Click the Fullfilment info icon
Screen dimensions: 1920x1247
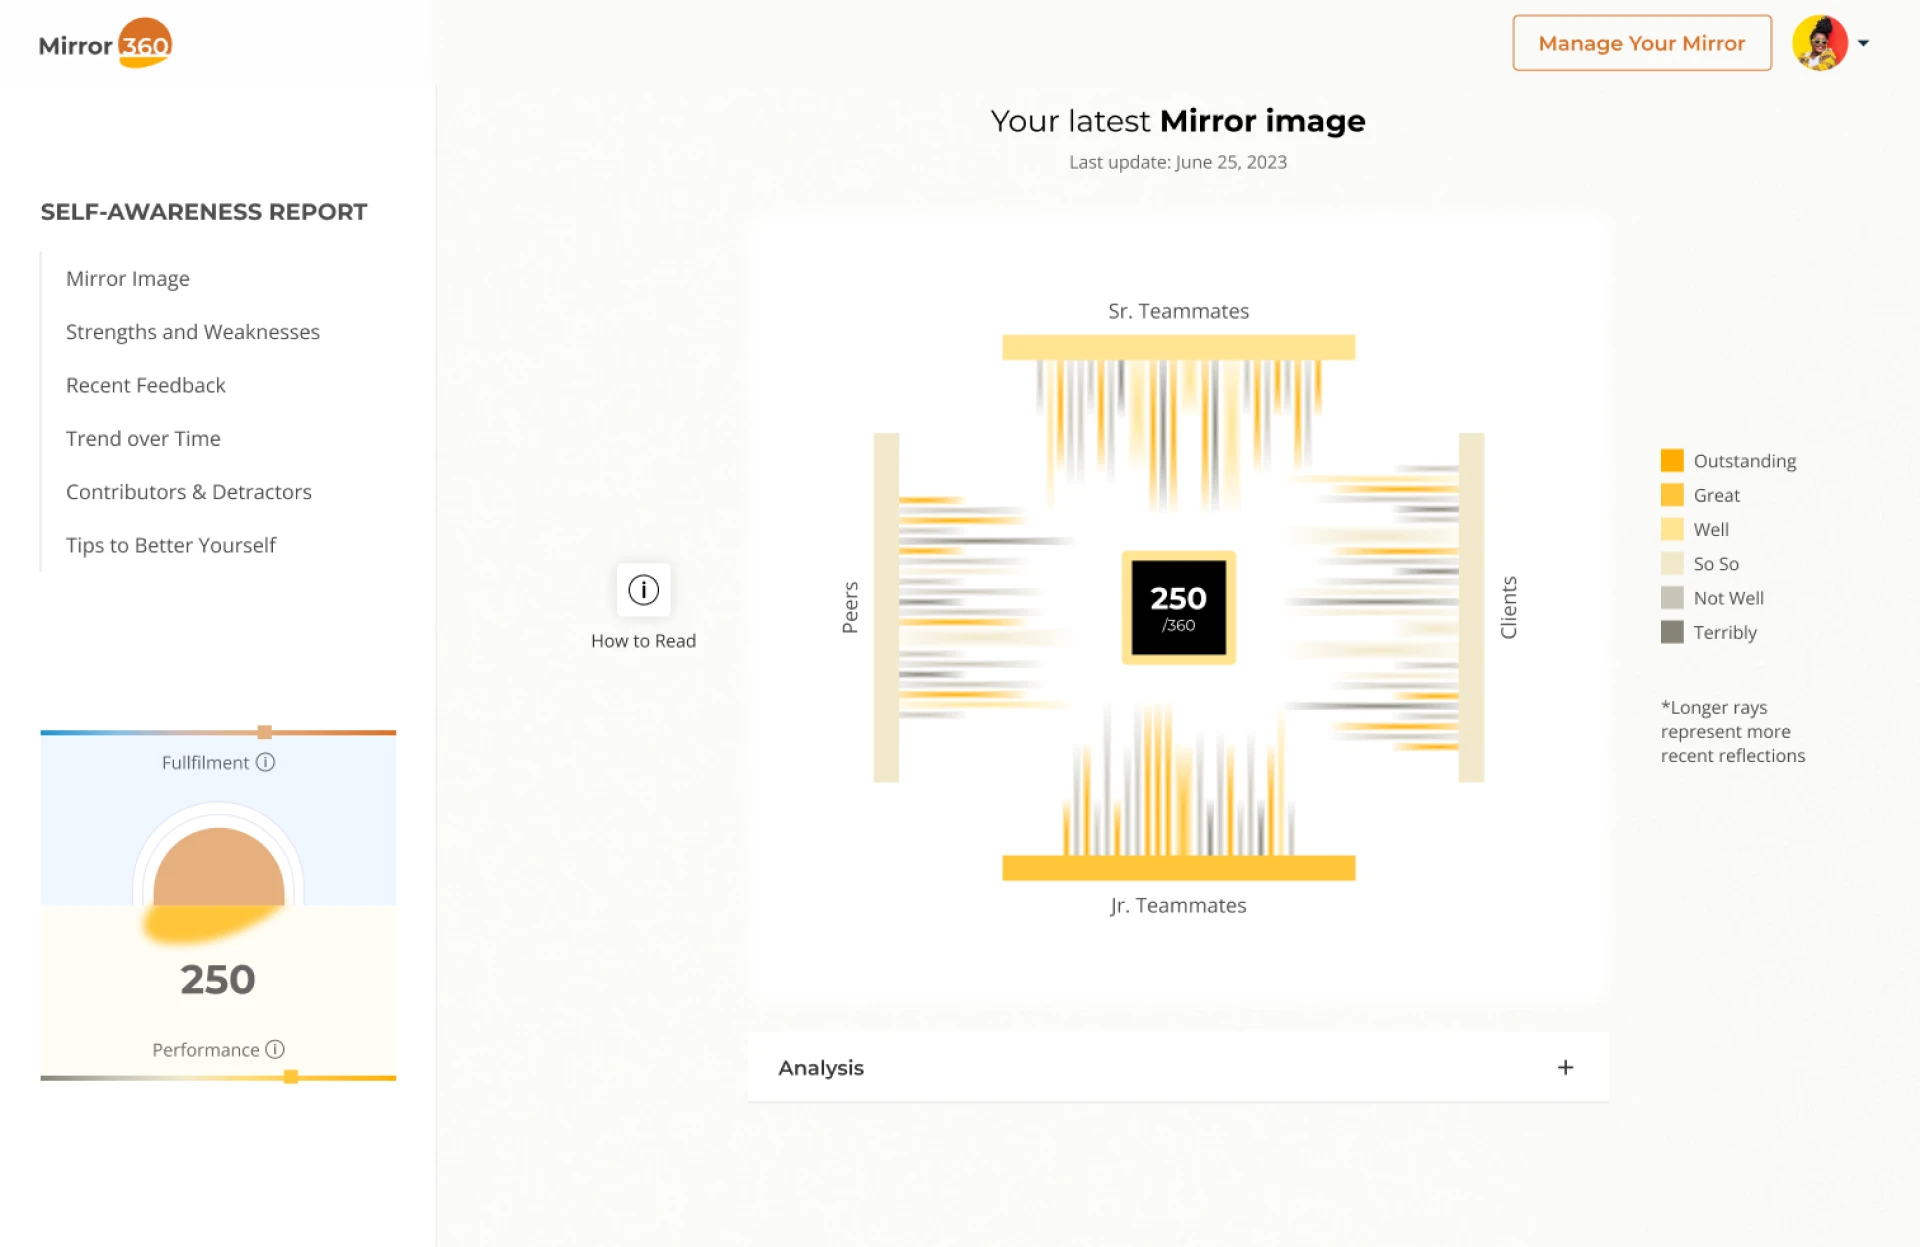click(265, 762)
